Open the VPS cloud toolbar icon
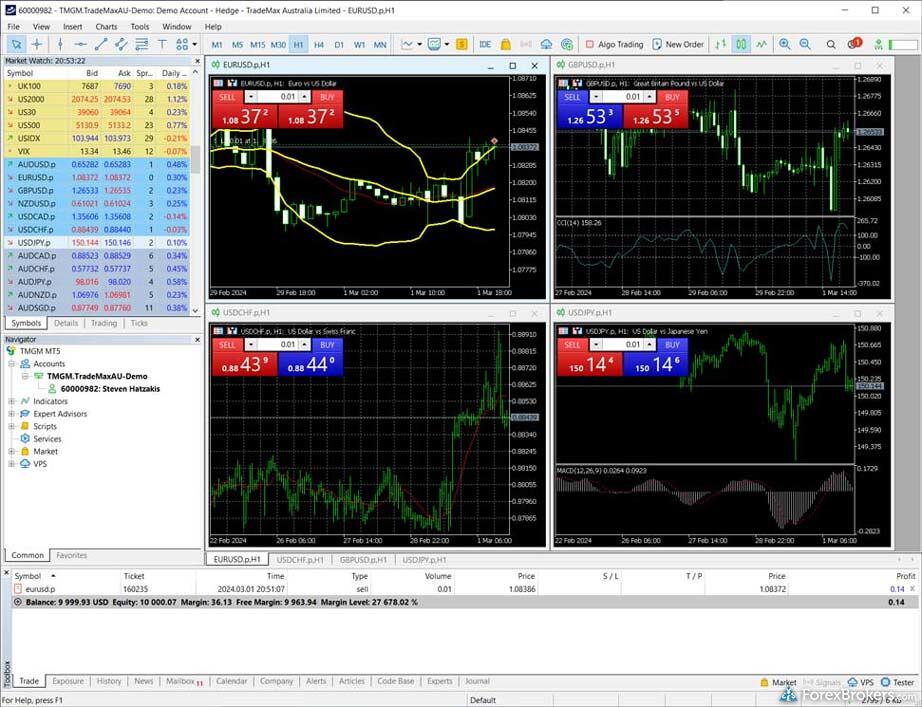Viewport: 922px width, 707px height. [546, 44]
